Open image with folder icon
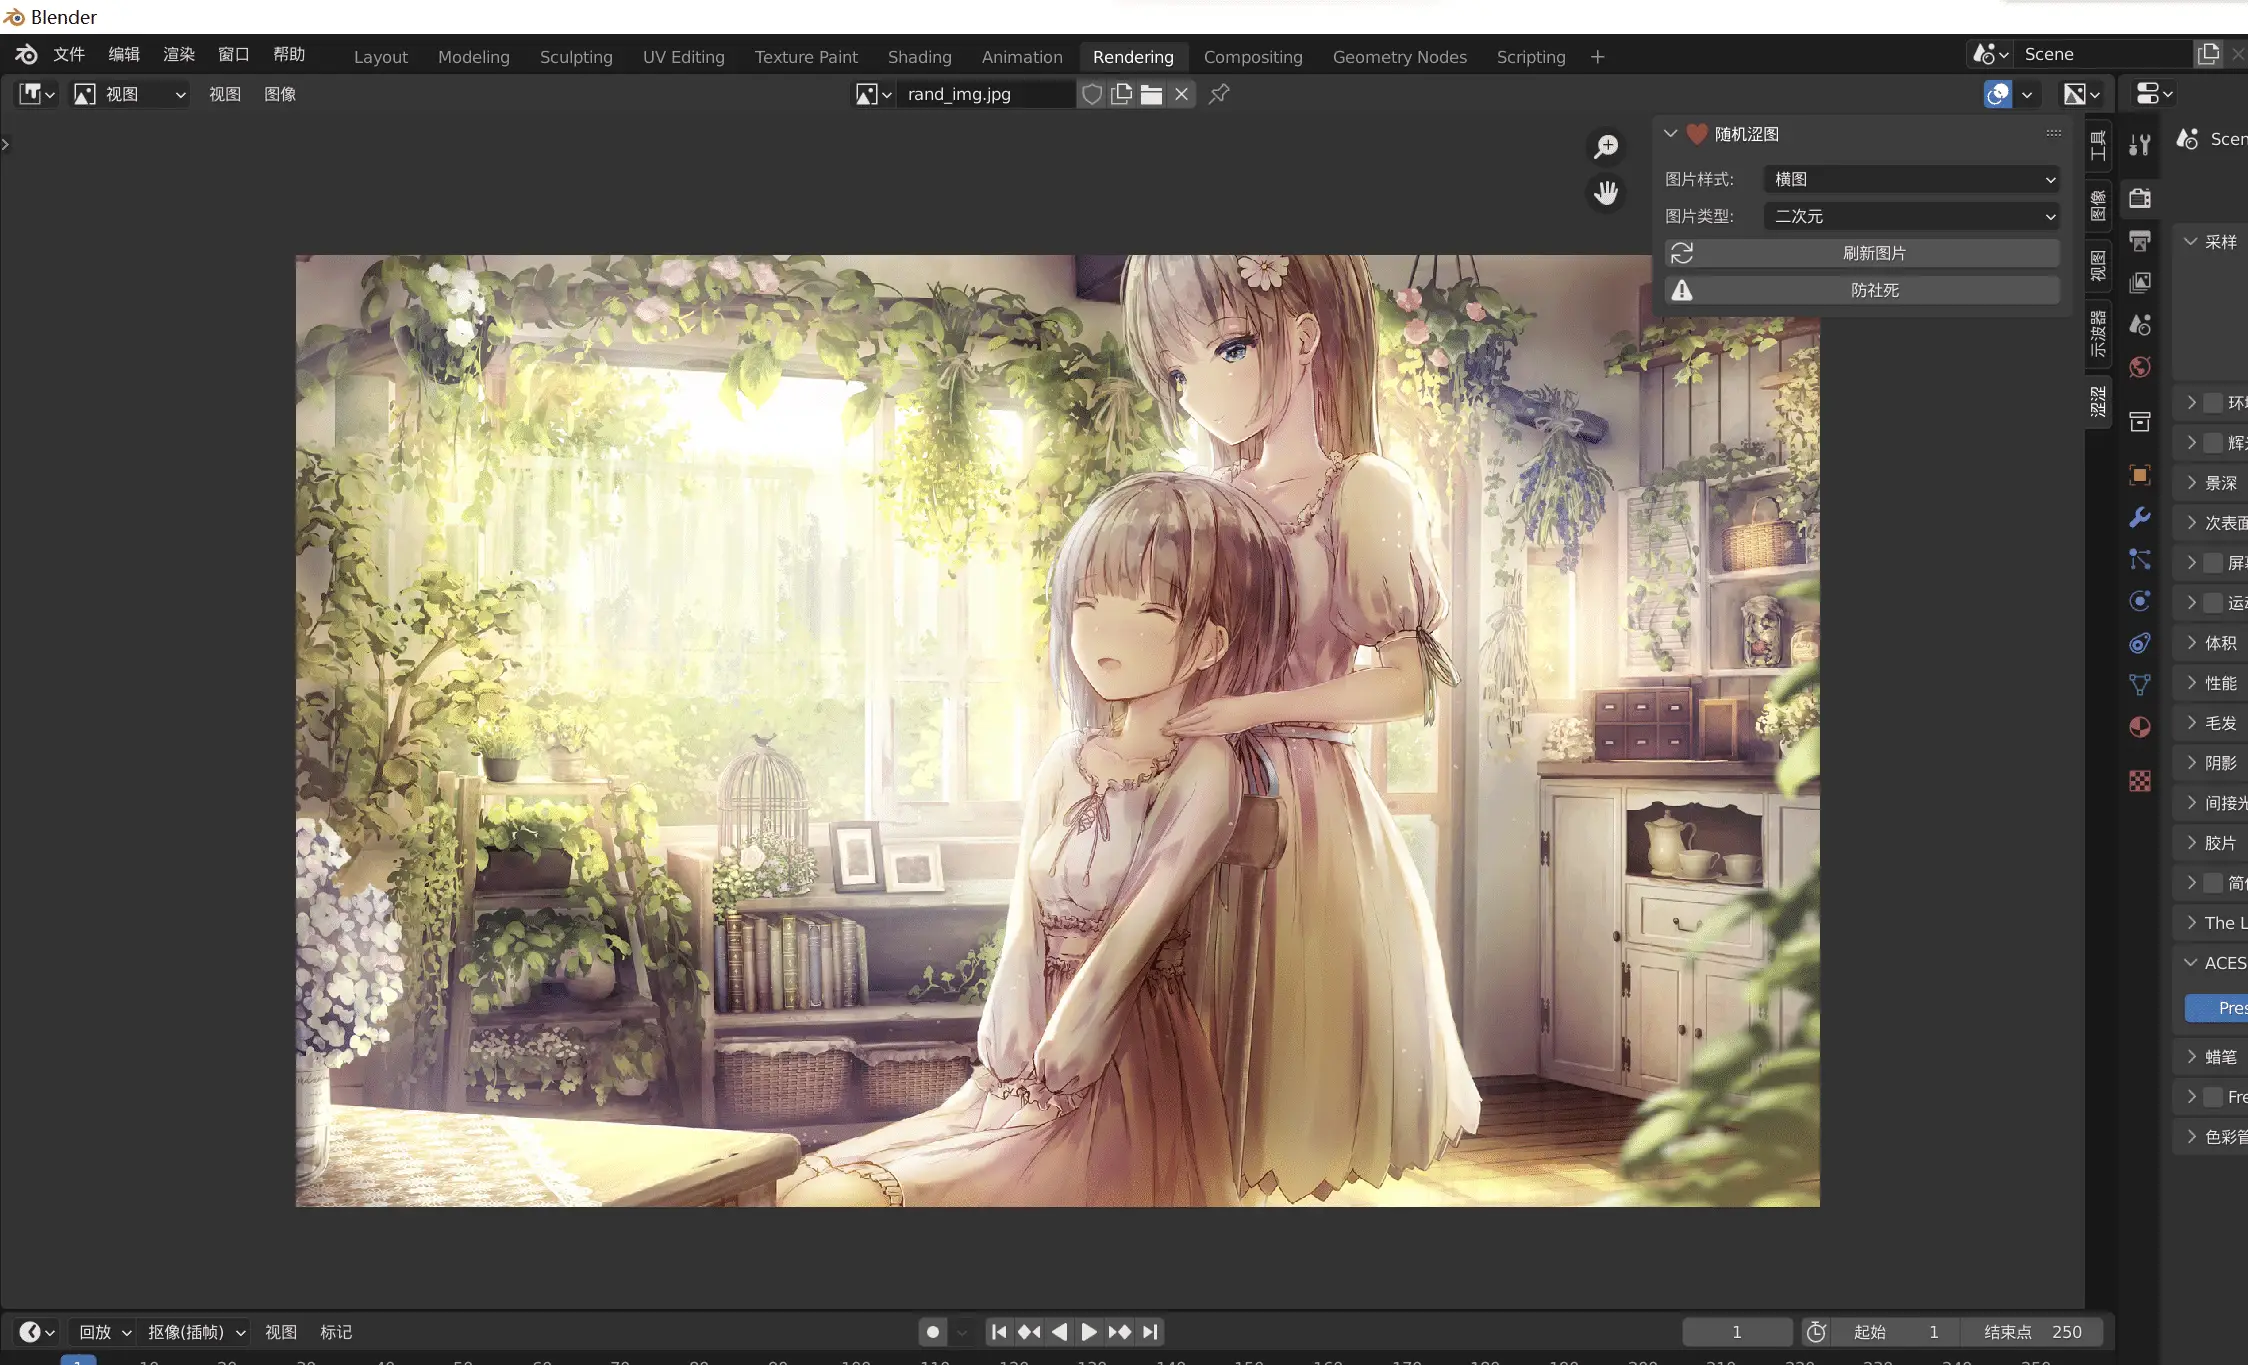This screenshot has height=1365, width=2248. 1151,94
